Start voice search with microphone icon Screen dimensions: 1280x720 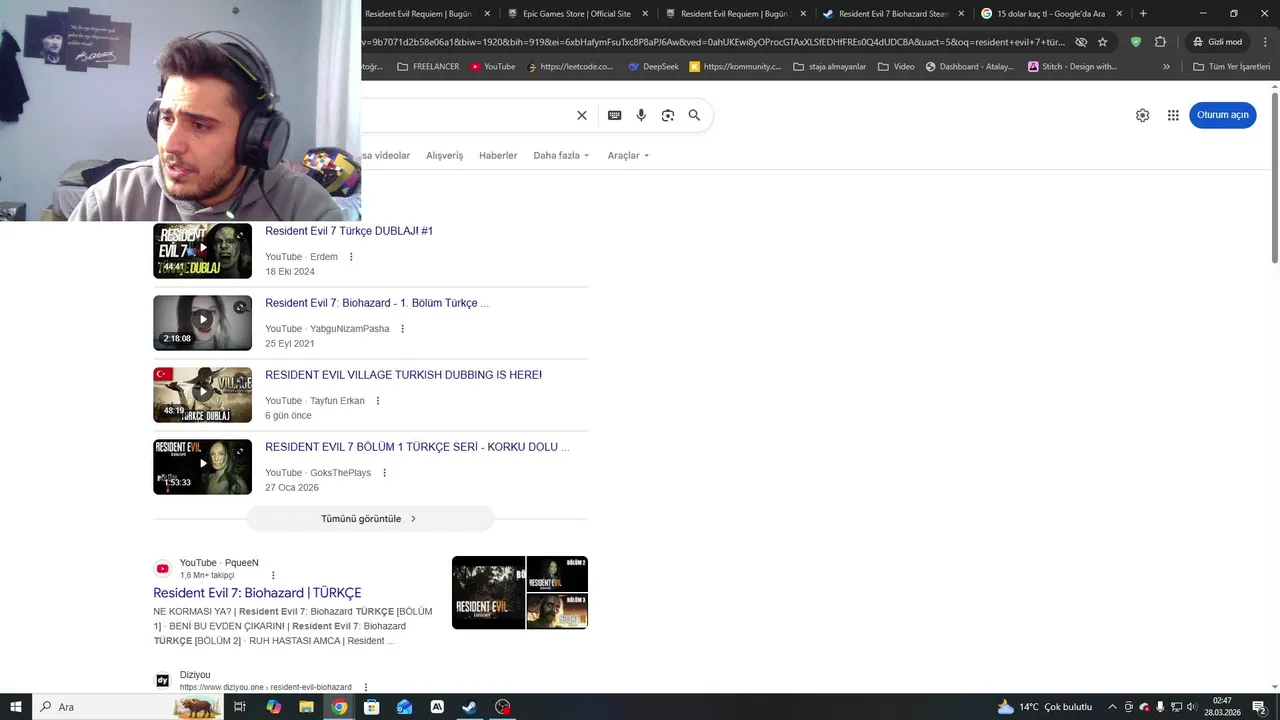click(x=641, y=115)
